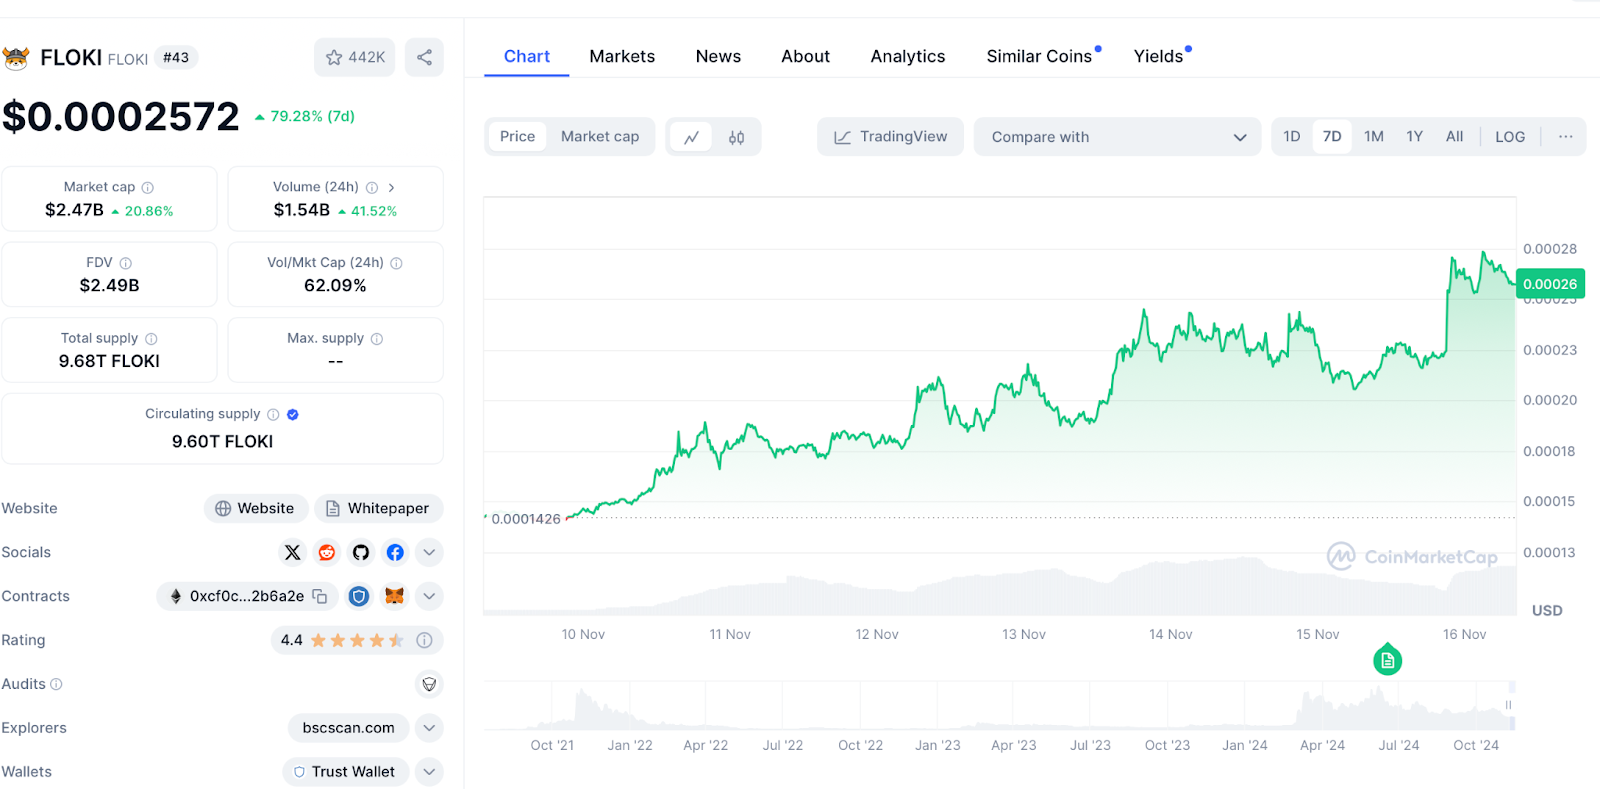
Task: Set chart range to 1M
Action: pyautogui.click(x=1374, y=136)
